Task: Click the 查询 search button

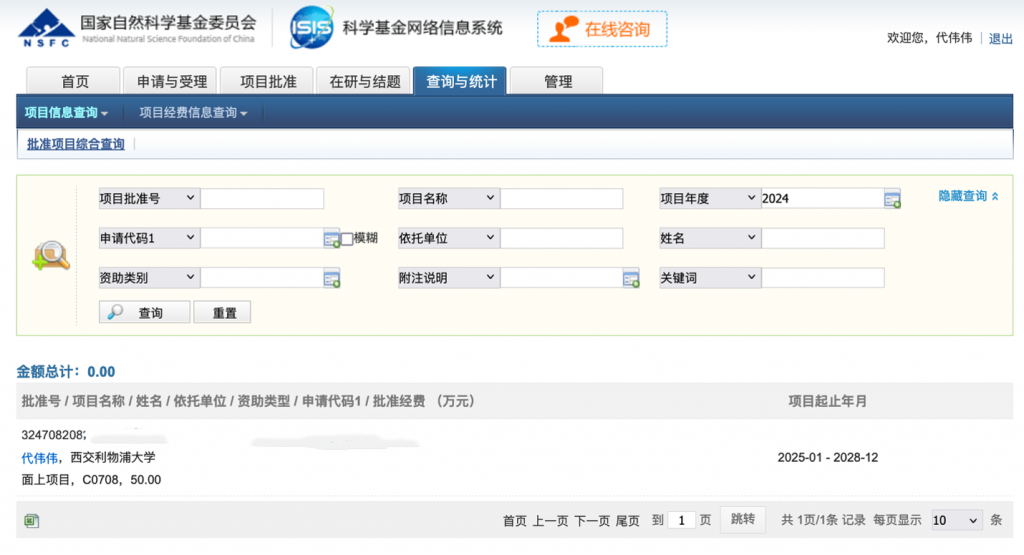Action: coord(144,313)
